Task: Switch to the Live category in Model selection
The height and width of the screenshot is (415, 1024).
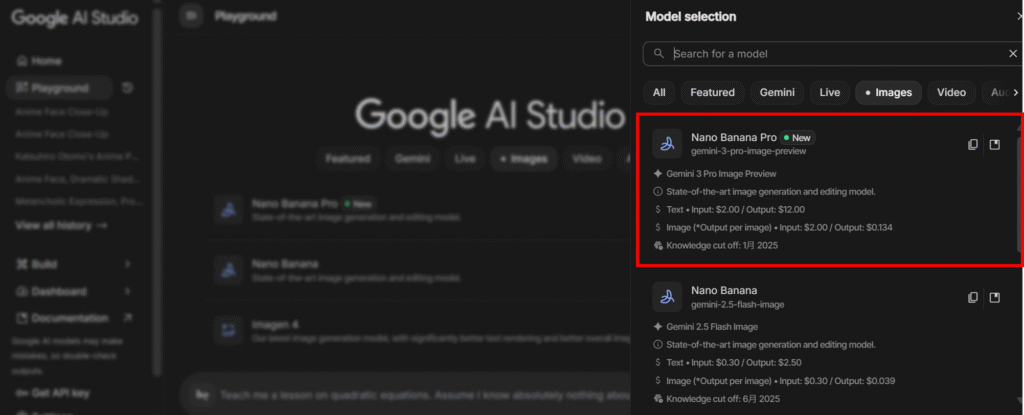Action: (x=830, y=93)
